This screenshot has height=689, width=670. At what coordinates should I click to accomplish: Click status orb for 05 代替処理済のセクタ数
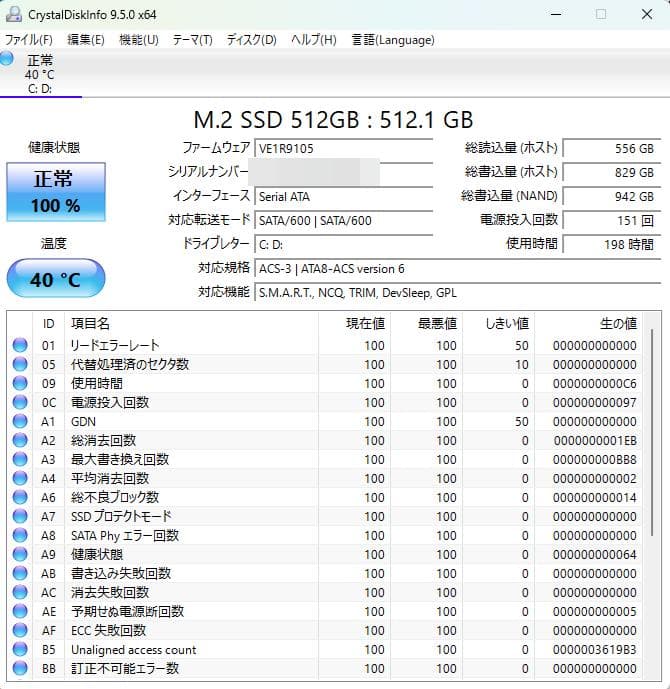coord(20,364)
